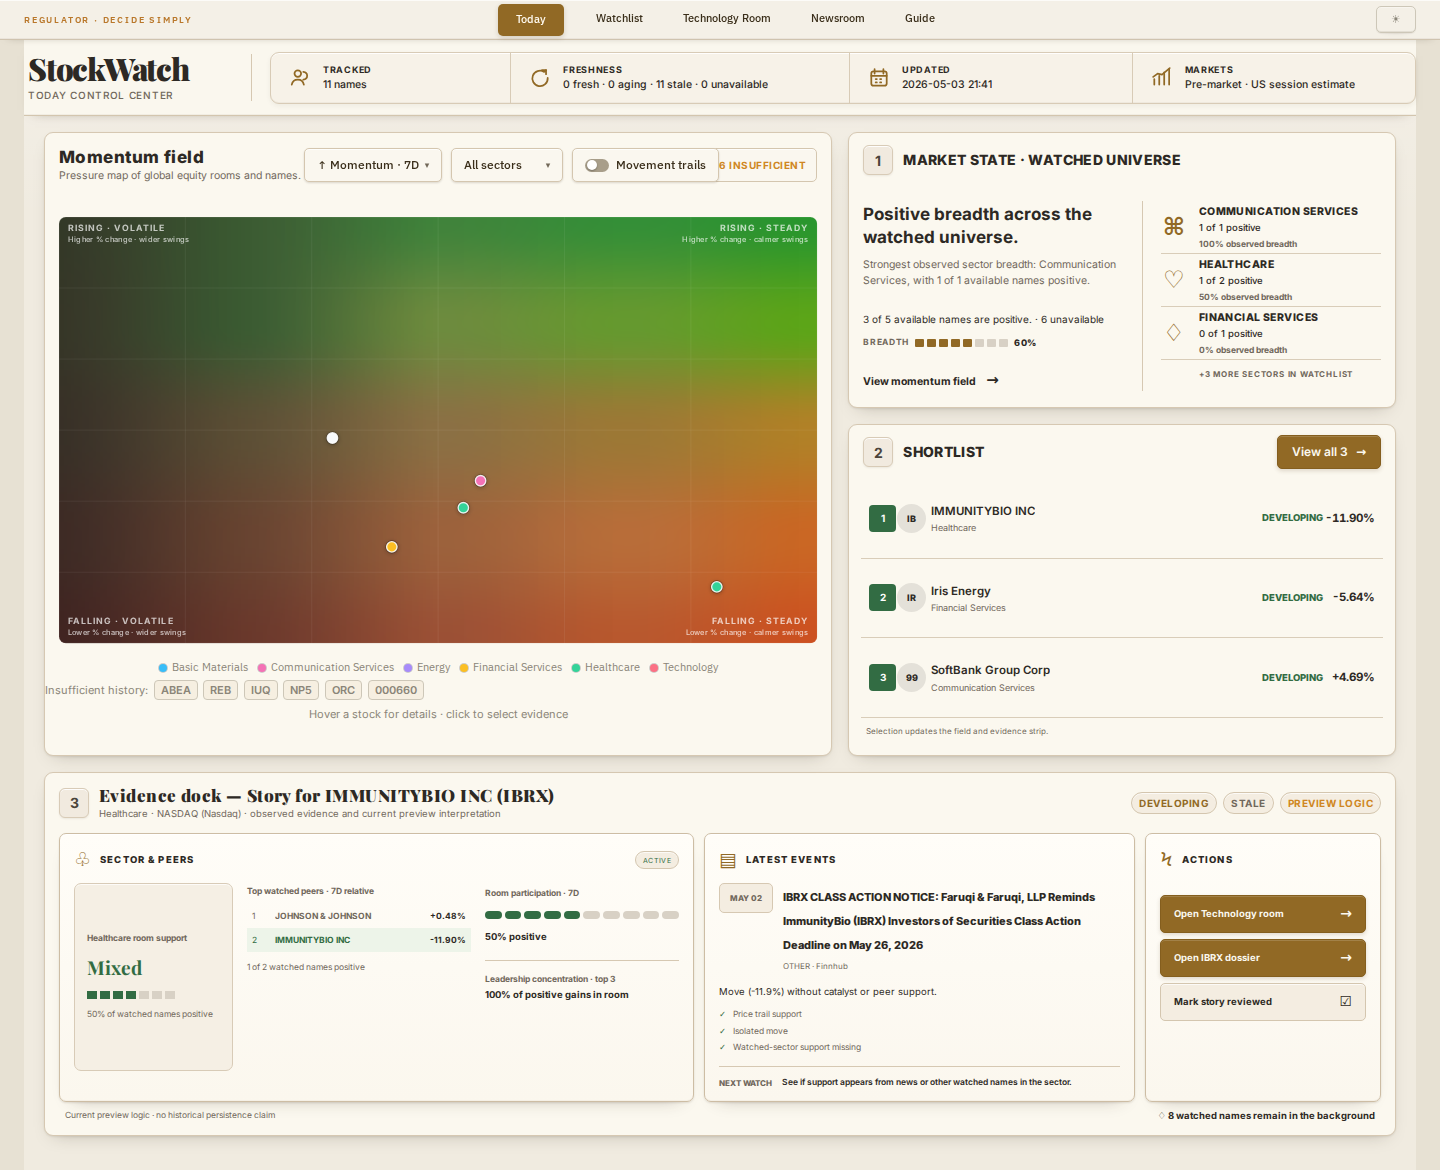Click the StockWatch logo
Viewport: 1440px width, 1170px height.
click(x=109, y=70)
